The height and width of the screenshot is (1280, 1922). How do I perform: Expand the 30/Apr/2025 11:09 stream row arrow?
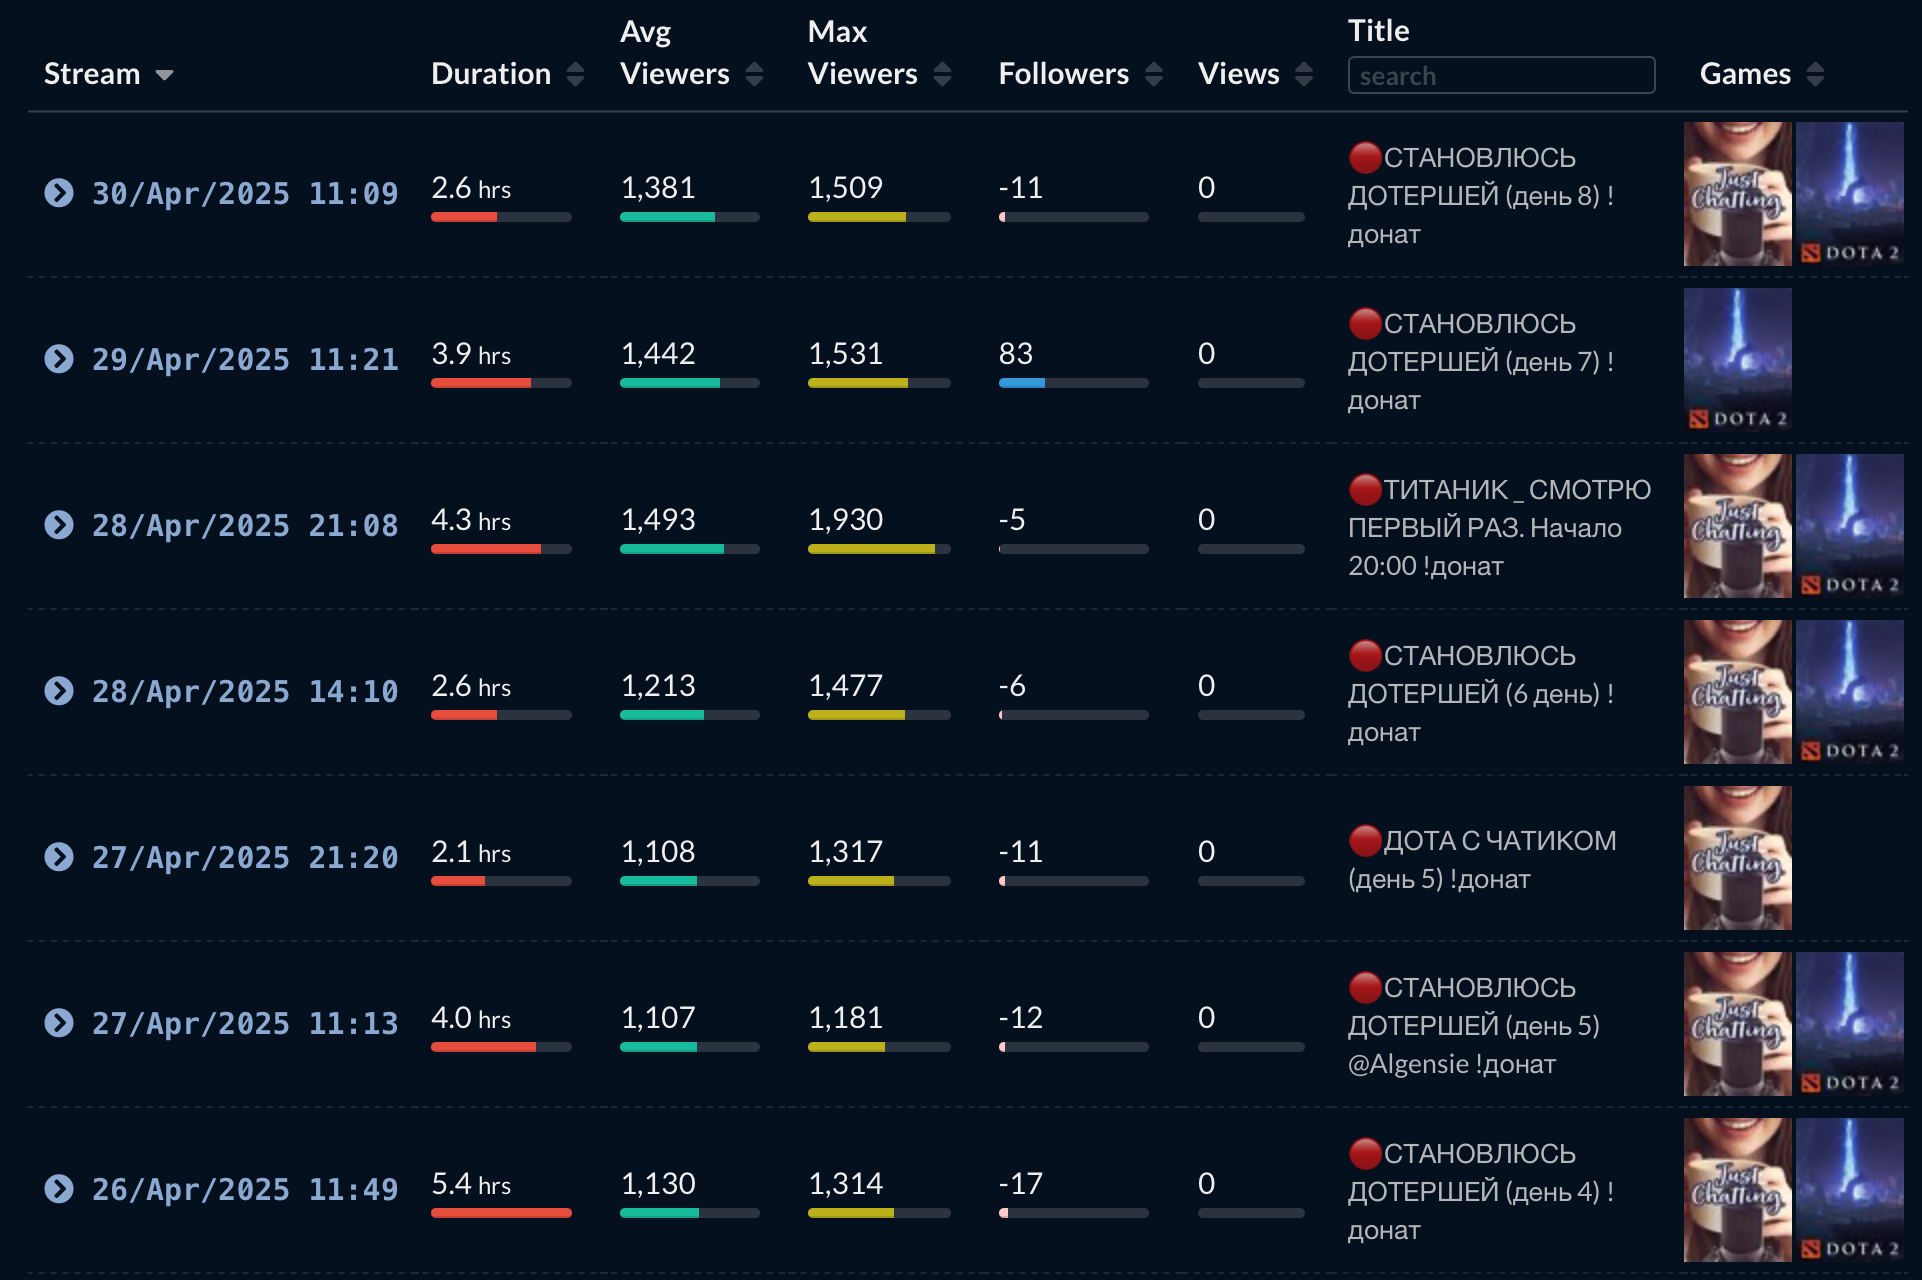59,193
